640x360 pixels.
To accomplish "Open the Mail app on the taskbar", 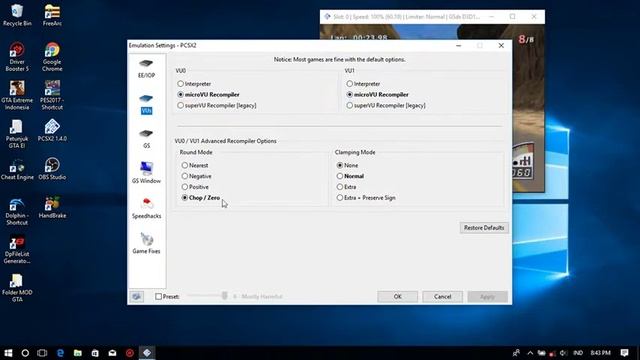I will pyautogui.click(x=112, y=353).
